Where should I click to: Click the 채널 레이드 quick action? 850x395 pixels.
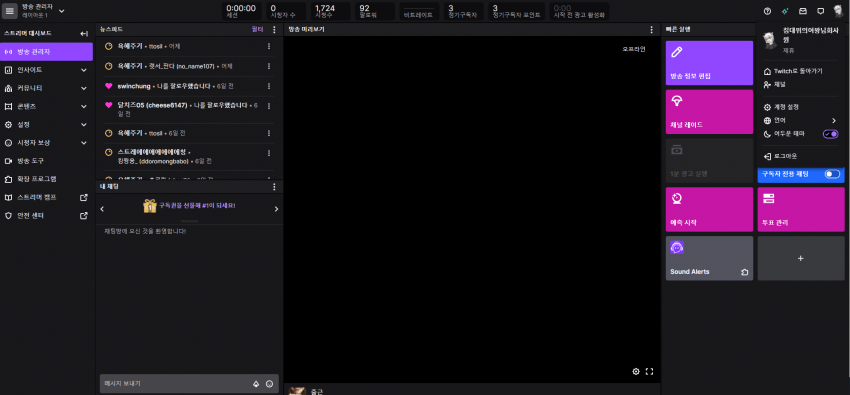click(709, 112)
